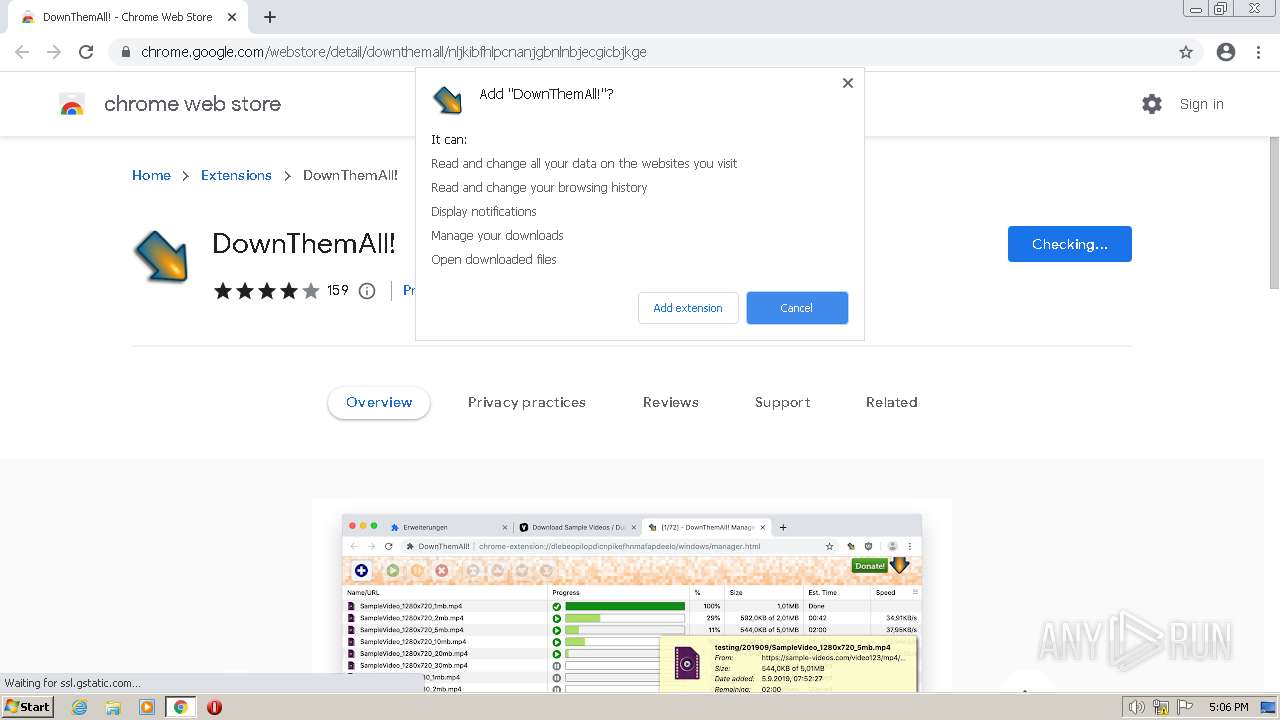Click the network tray icon

[x=1161, y=707]
